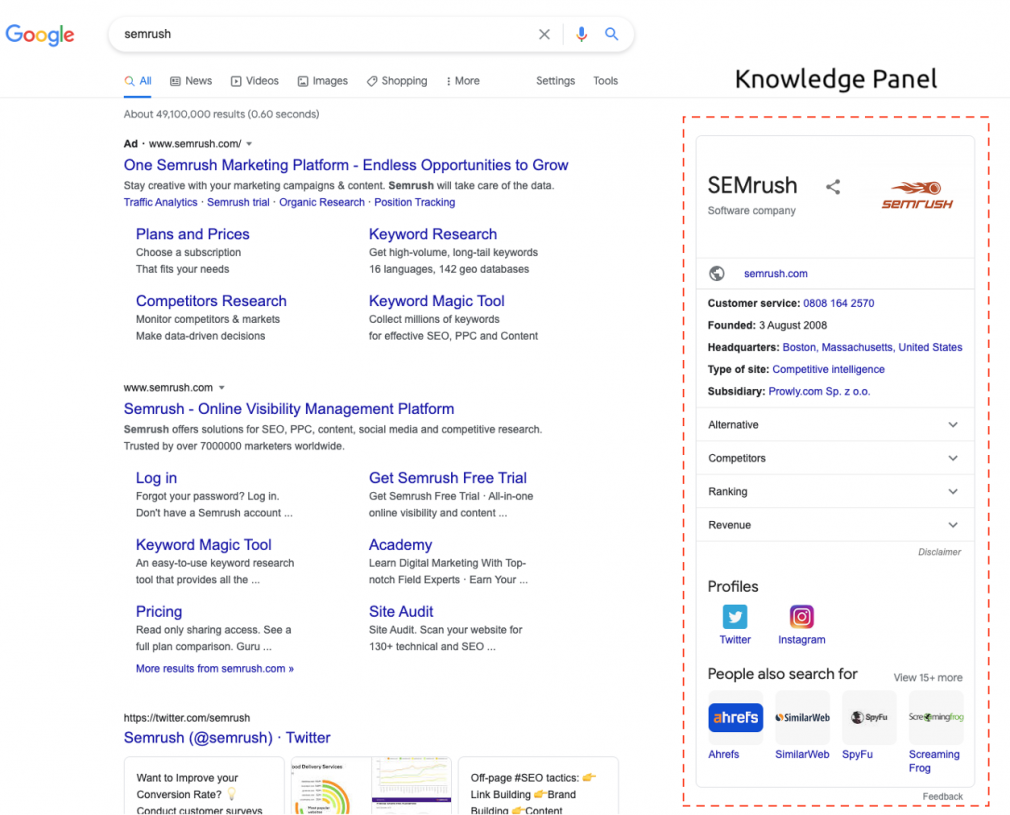Open tweet card about Off-page #SEO tactics
This screenshot has width=1010, height=815.
click(x=538, y=786)
